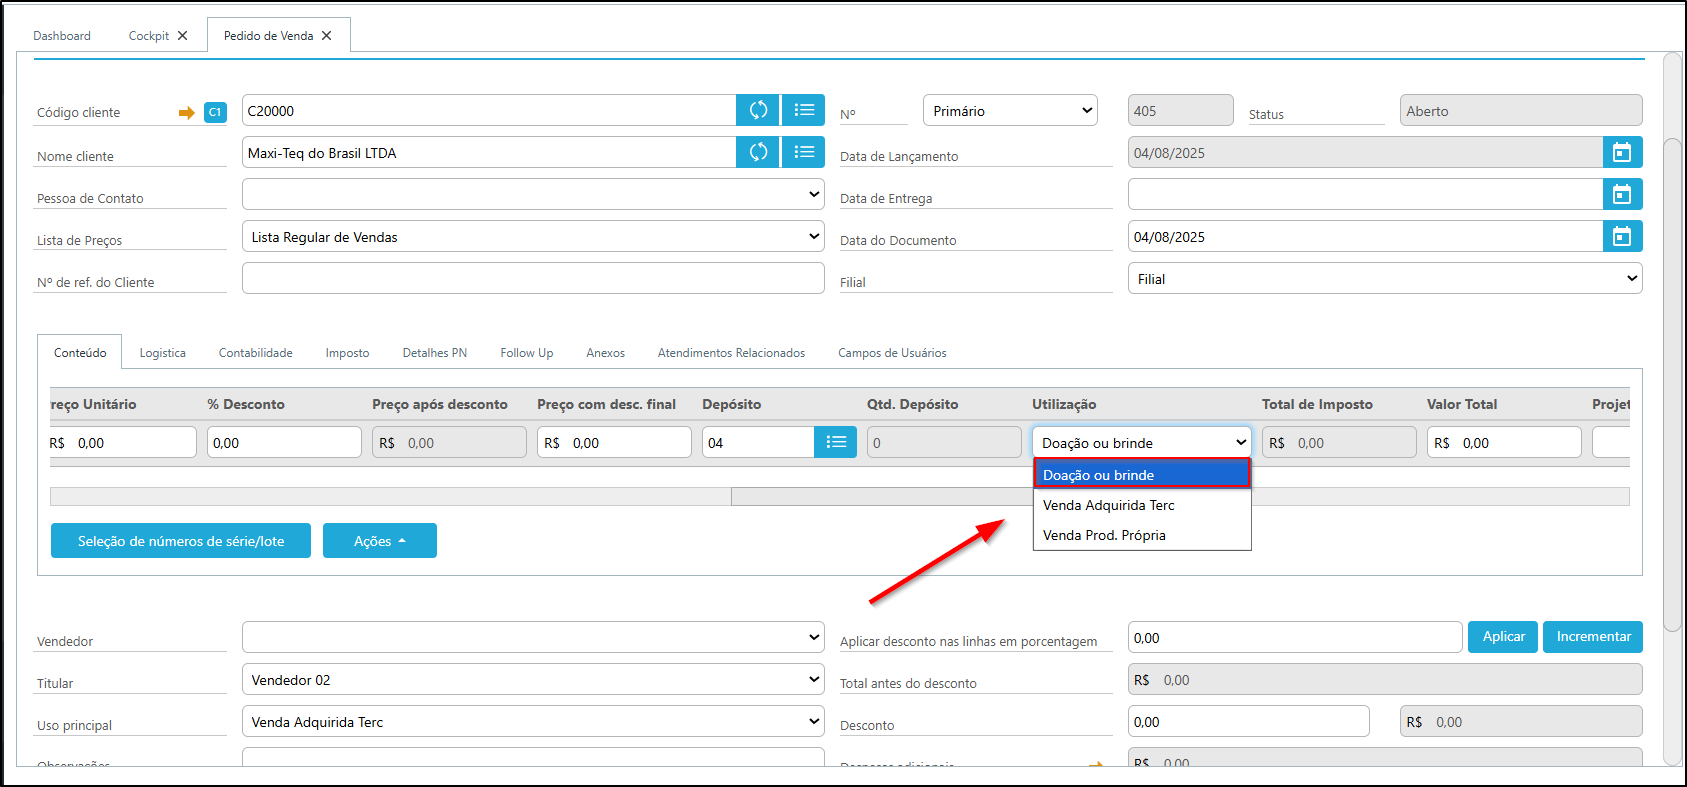Click the Data de Entrega input field
Image resolution: width=1687 pixels, height=787 pixels.
click(1365, 194)
